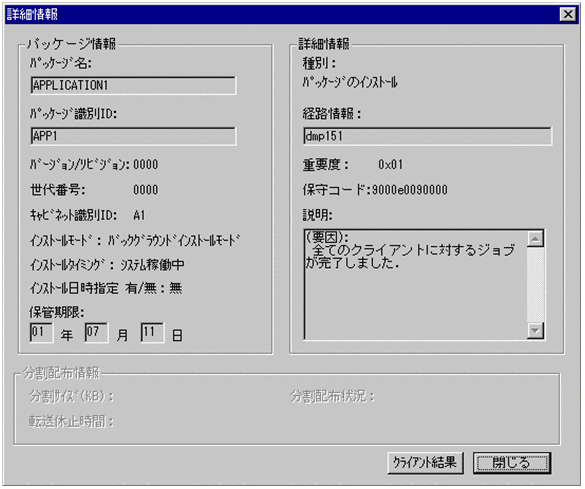Click the パッケージ名 field containing APPLICATION1
The width and height of the screenshot is (585, 489).
pyautogui.click(x=133, y=85)
